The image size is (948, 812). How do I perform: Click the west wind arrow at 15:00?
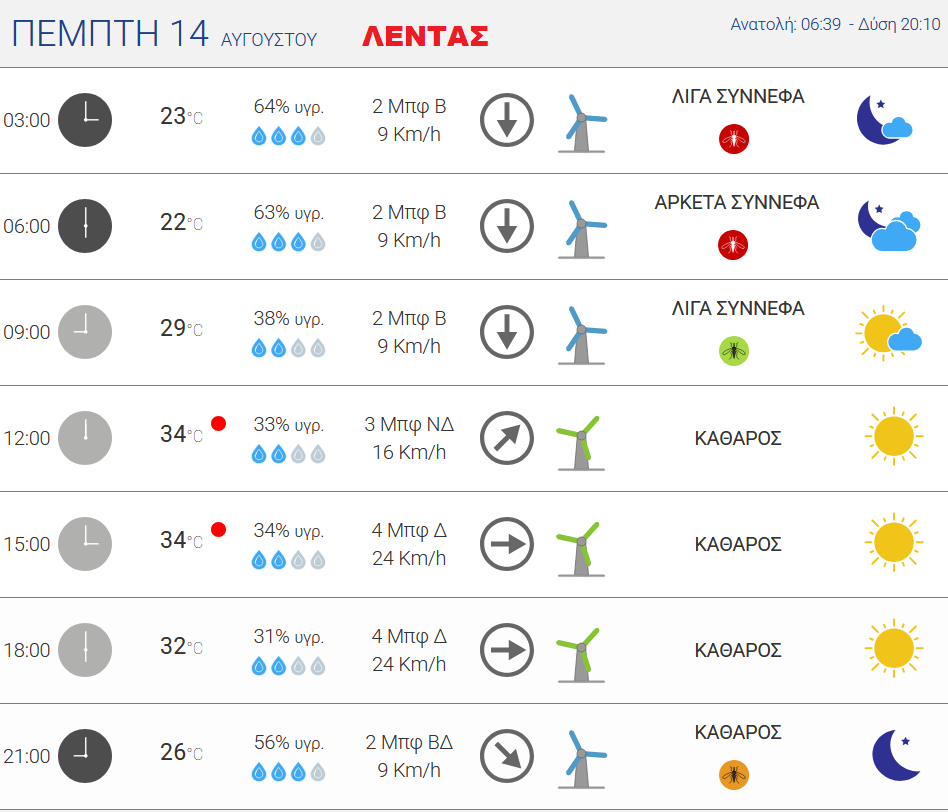tap(506, 544)
